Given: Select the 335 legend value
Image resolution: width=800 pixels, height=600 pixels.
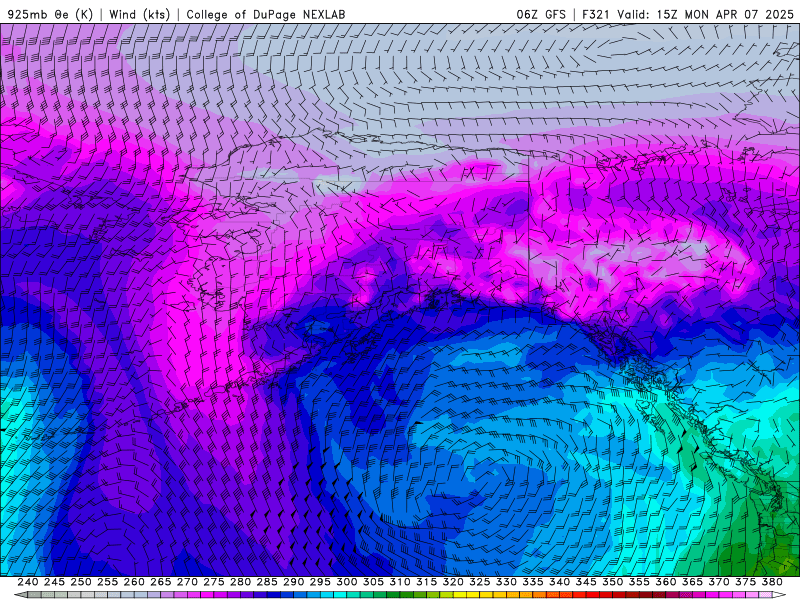Looking at the screenshot, I should [533, 582].
